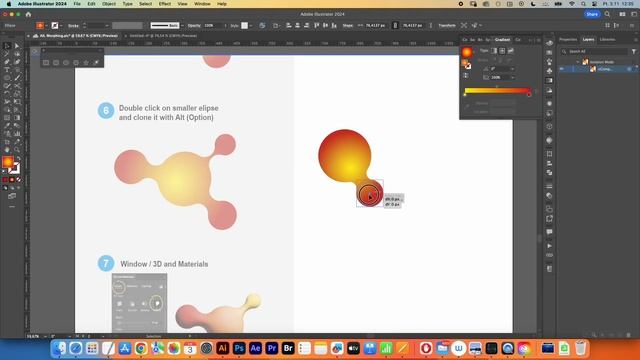Click the Stroke label in the control bar
640x360 pixels.
coord(73,25)
